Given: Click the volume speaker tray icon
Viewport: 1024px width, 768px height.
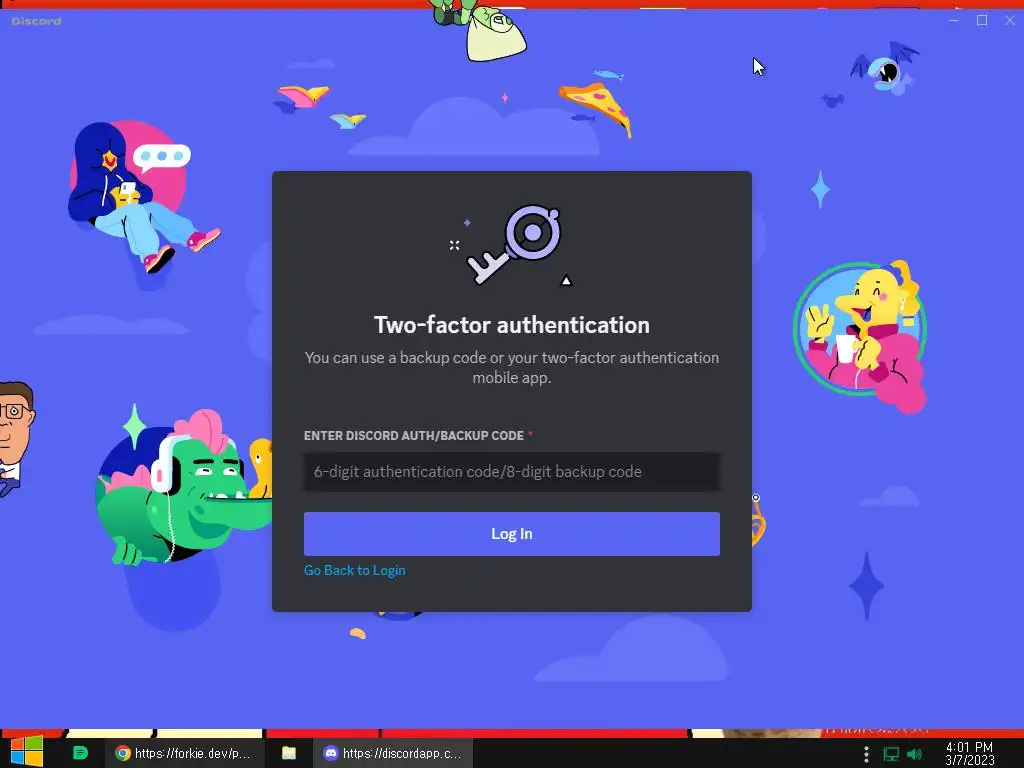Looking at the screenshot, I should pyautogui.click(x=914, y=754).
